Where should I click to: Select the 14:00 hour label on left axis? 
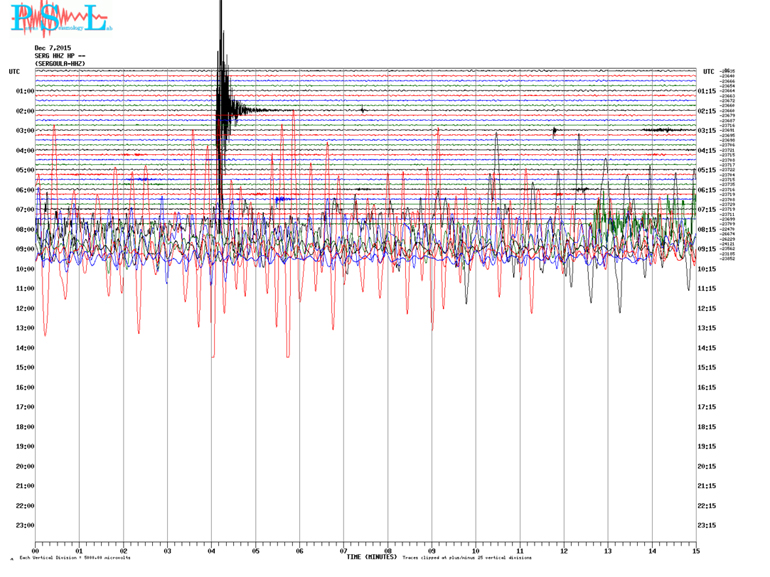(25, 348)
